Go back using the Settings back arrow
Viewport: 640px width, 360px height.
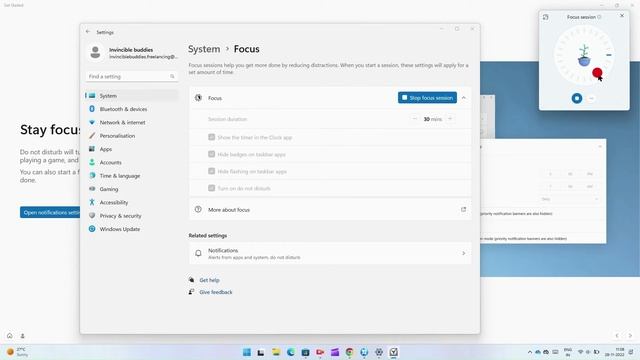click(x=88, y=32)
